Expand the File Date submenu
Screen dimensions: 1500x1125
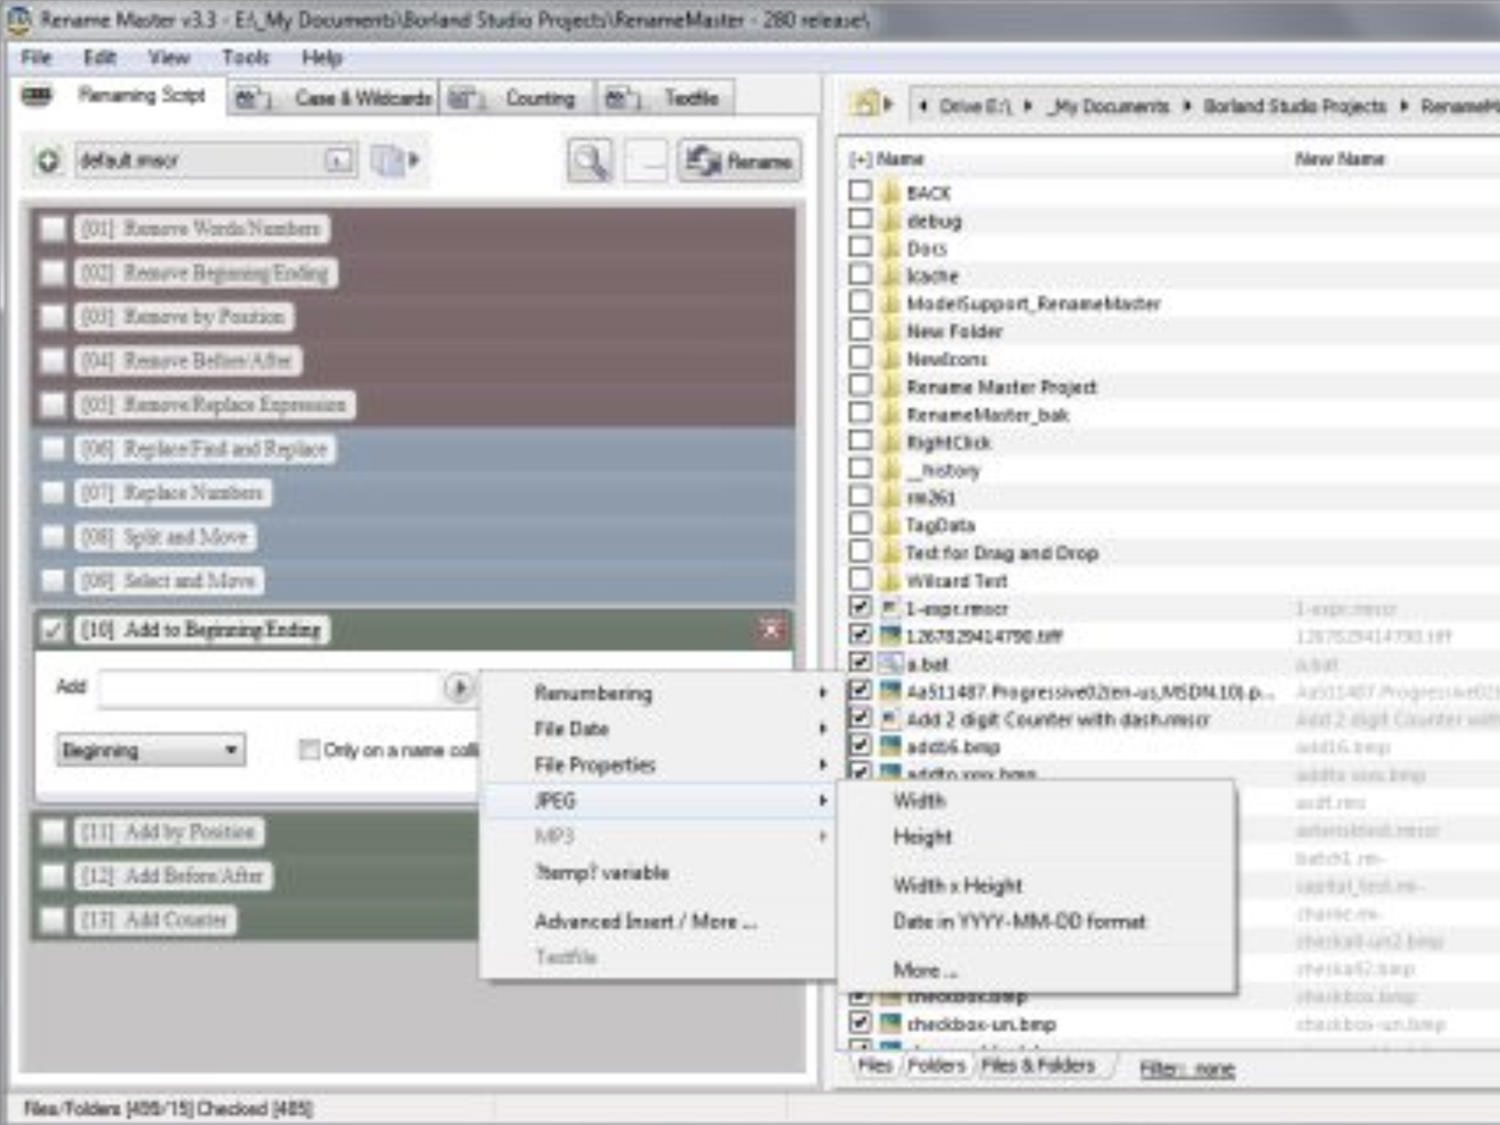click(658, 728)
